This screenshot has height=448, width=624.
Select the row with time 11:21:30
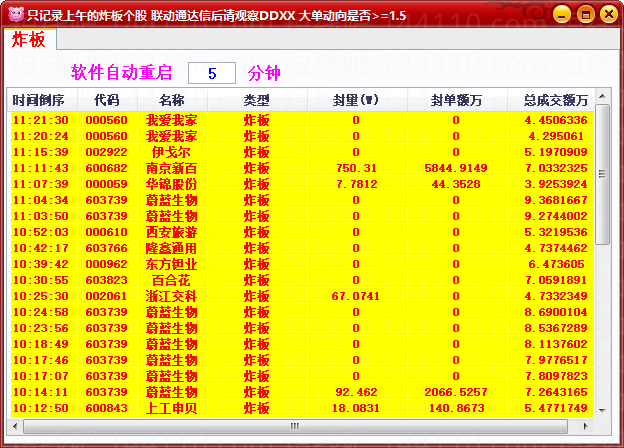tap(301, 120)
